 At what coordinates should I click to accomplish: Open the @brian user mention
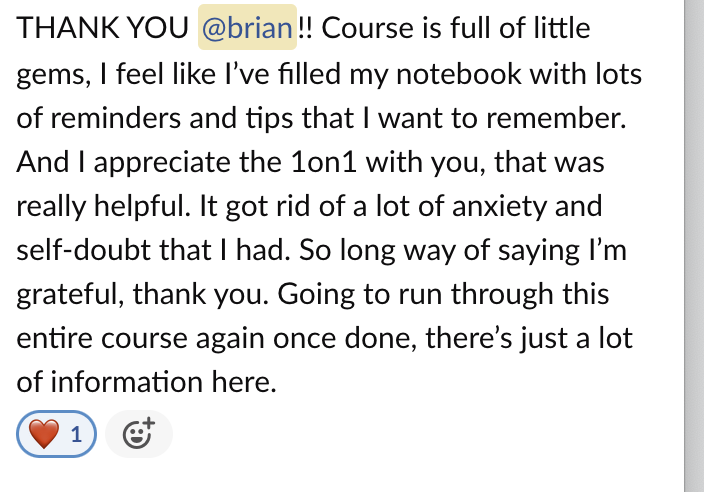[x=247, y=27]
